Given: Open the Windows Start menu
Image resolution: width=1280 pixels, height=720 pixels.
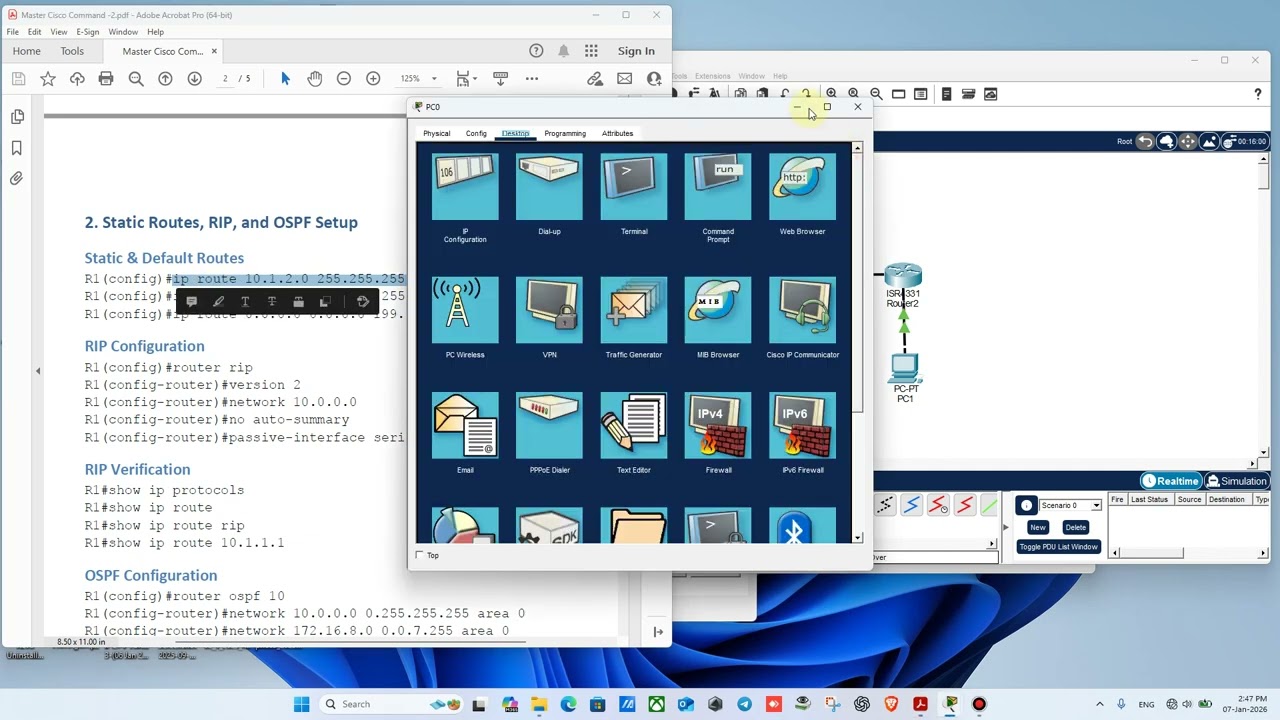Looking at the screenshot, I should [x=302, y=704].
